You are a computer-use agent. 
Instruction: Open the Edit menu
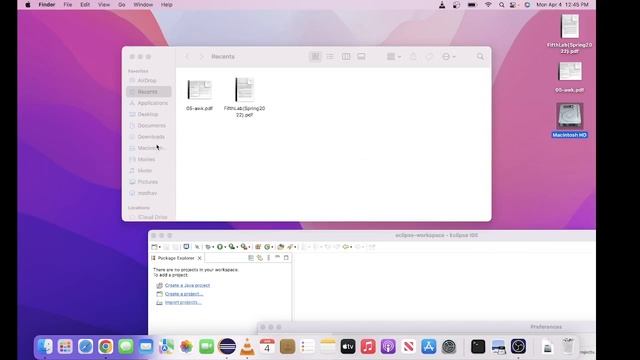[x=85, y=5]
